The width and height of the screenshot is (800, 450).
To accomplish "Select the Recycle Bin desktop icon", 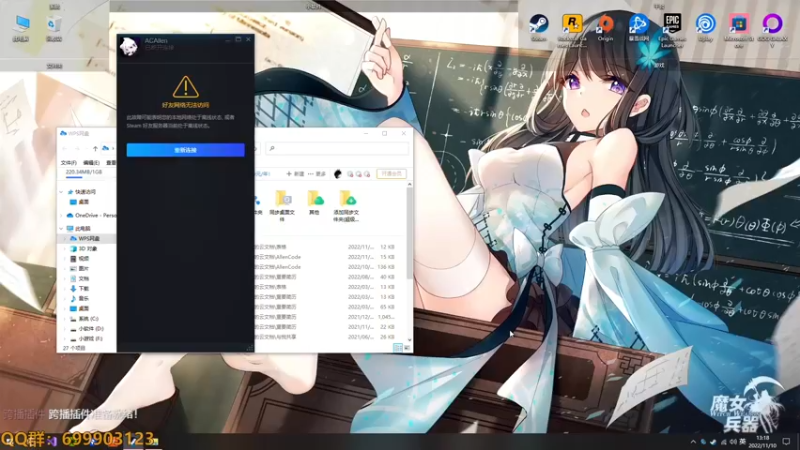I will pos(54,28).
